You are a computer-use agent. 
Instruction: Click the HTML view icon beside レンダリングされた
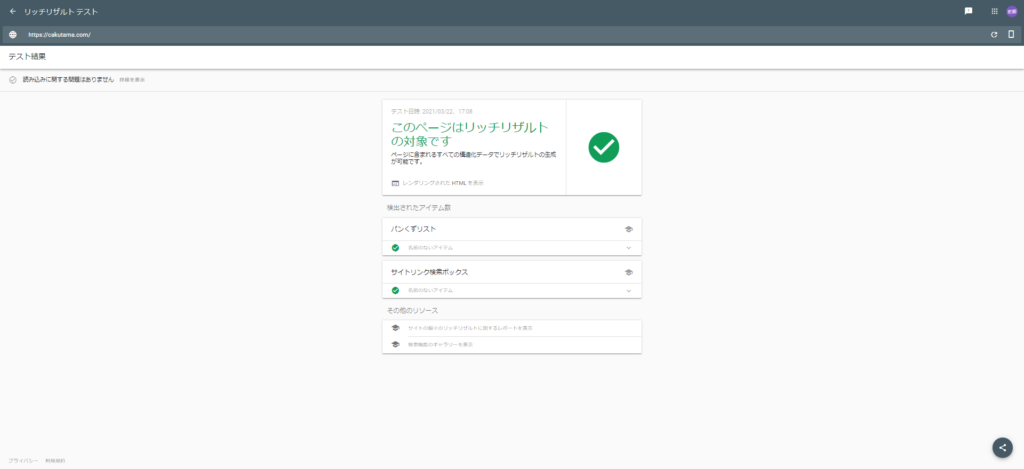click(x=395, y=183)
